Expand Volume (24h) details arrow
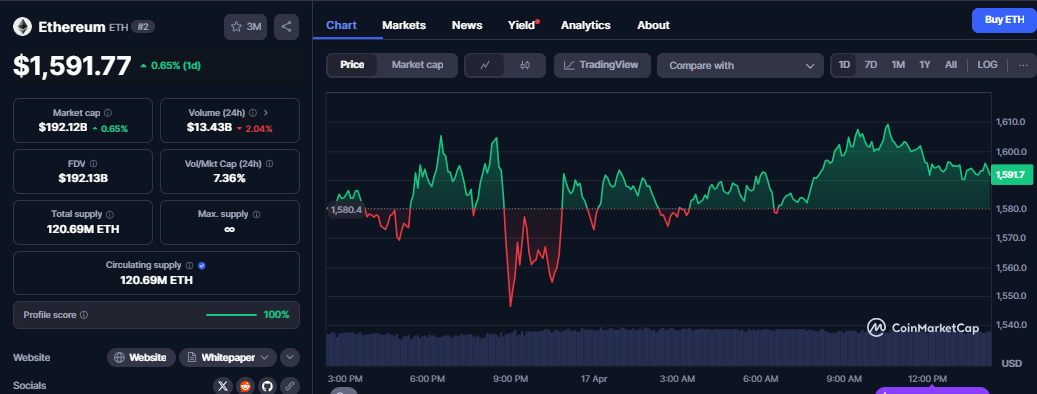Screen dimensions: 1037x394 (x=266, y=113)
